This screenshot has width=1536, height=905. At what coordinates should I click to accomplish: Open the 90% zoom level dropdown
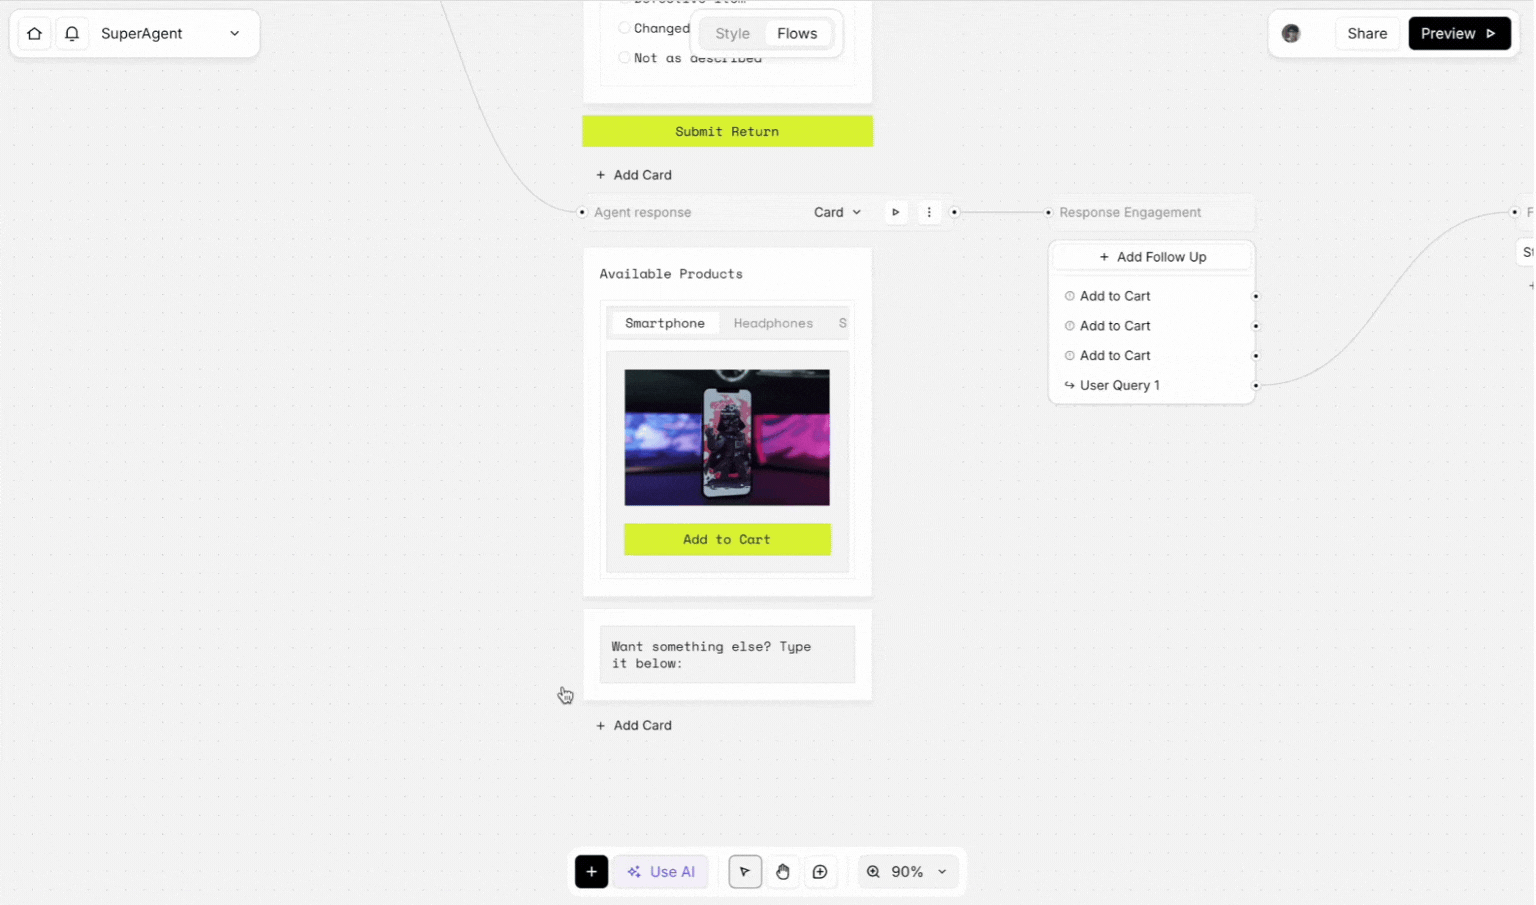907,872
